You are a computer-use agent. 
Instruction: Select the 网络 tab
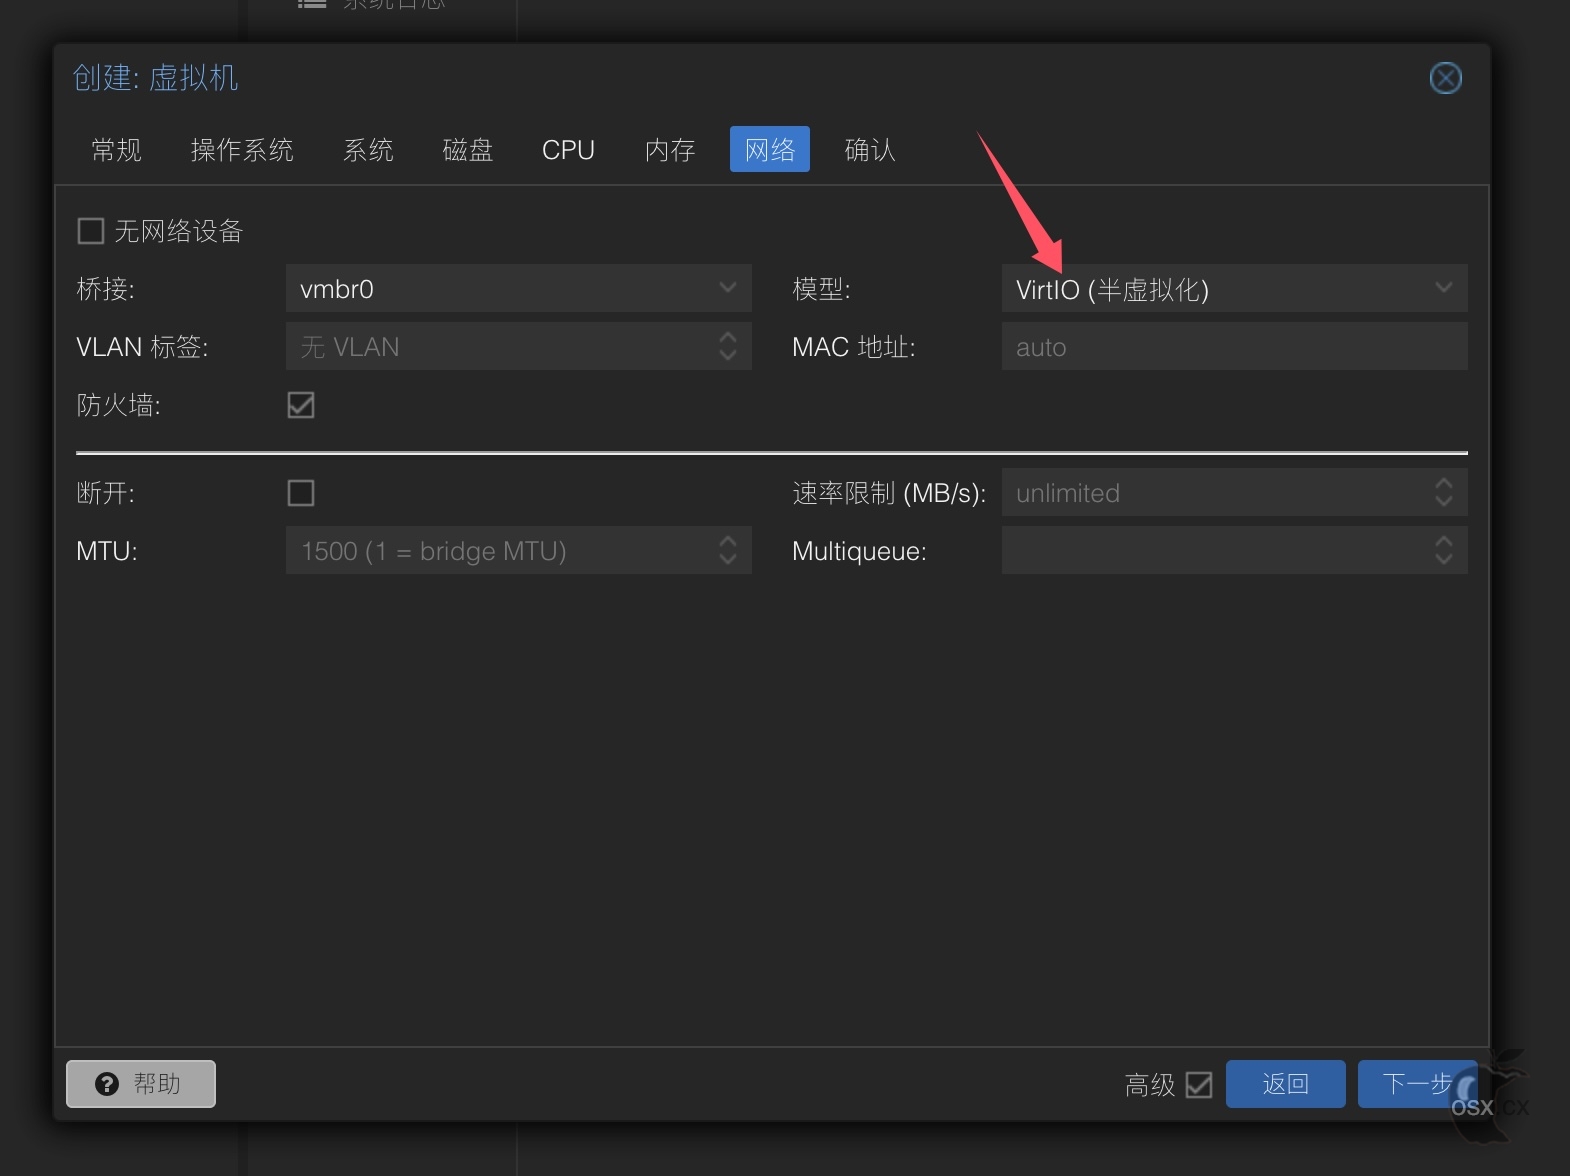[770, 150]
